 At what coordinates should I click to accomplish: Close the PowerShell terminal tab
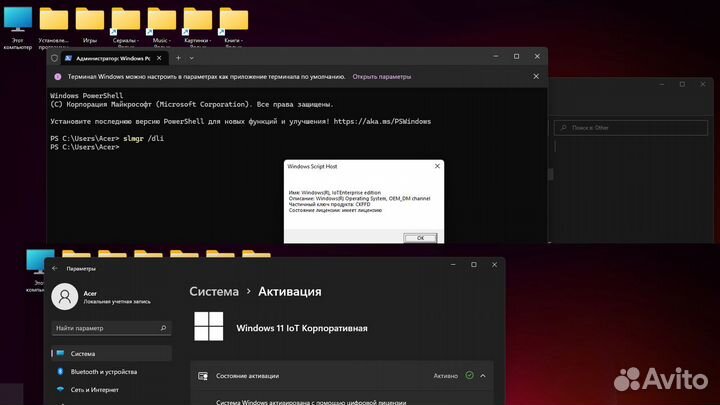point(159,58)
